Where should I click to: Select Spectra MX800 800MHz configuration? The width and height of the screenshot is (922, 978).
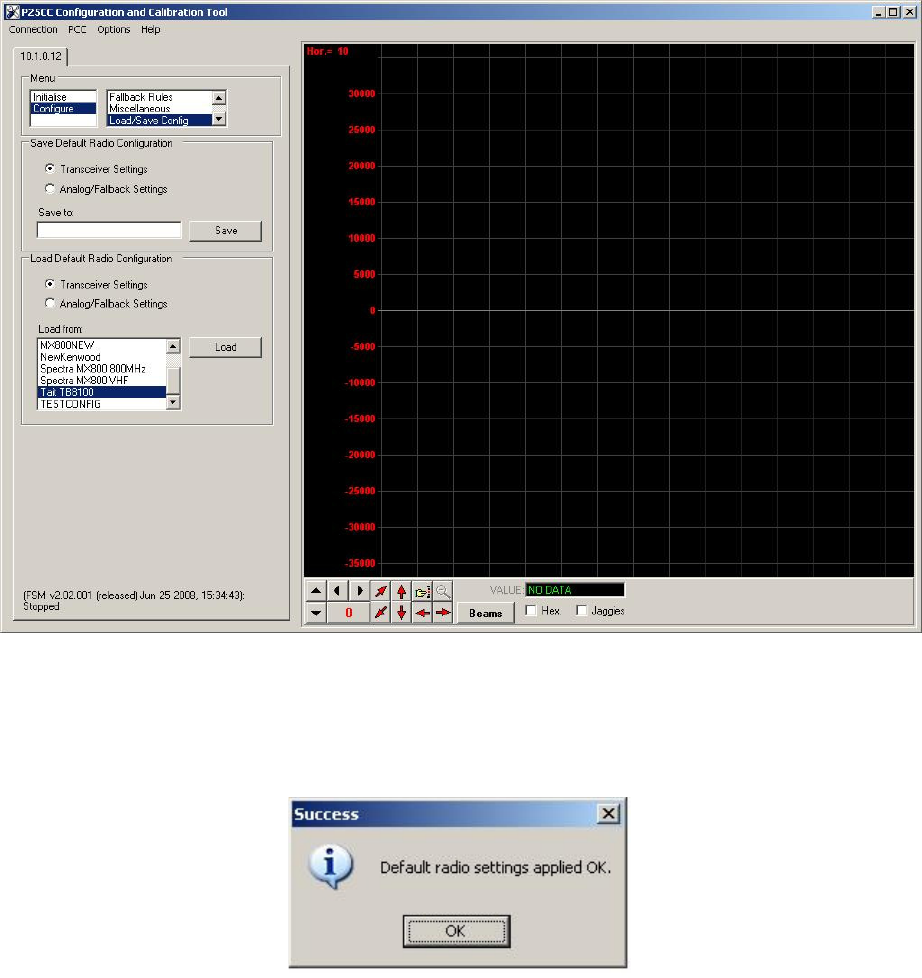point(102,369)
